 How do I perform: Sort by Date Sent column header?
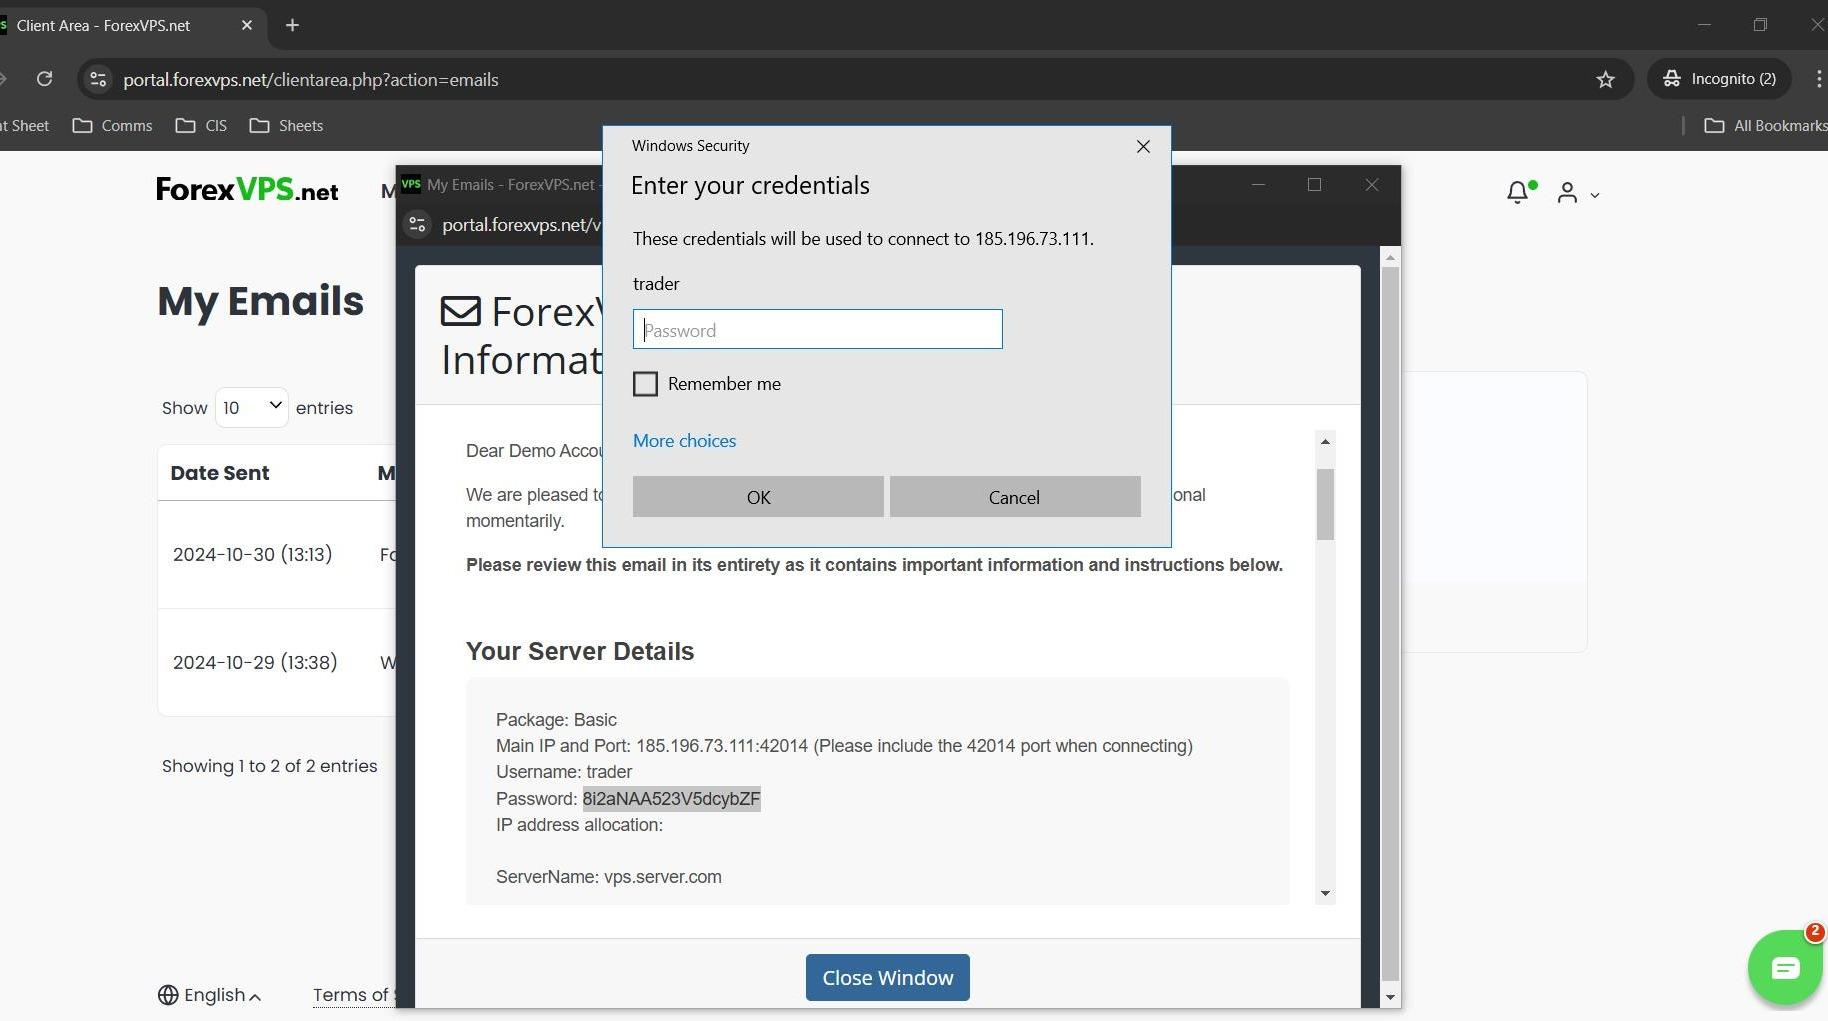[x=220, y=473]
